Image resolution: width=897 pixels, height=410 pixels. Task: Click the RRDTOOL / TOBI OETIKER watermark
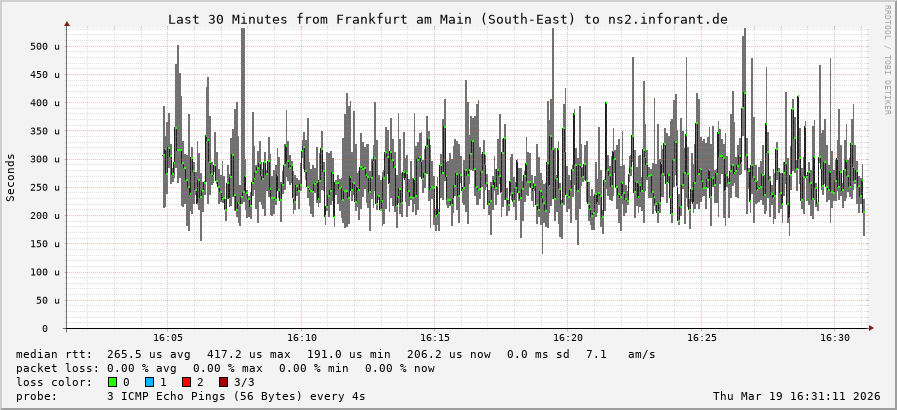(887, 59)
